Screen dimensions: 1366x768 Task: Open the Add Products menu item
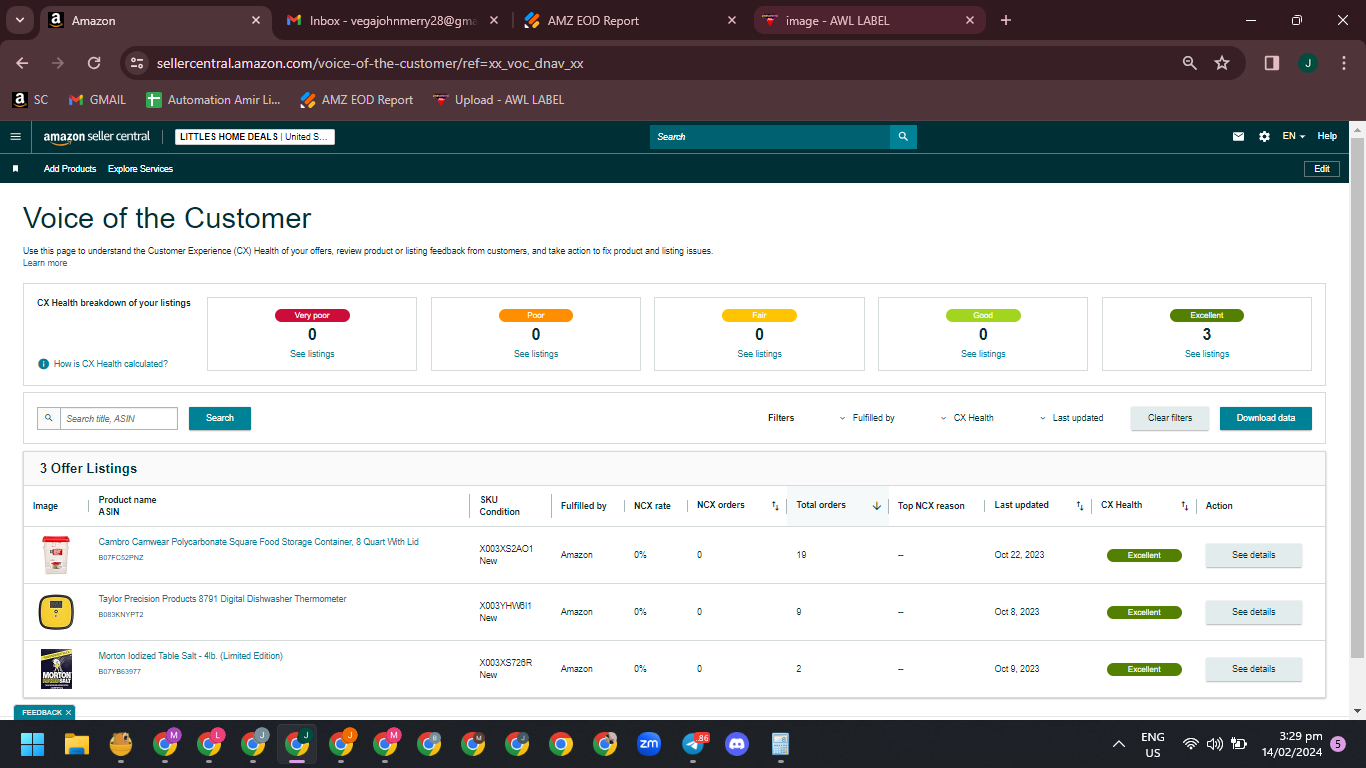pos(70,169)
